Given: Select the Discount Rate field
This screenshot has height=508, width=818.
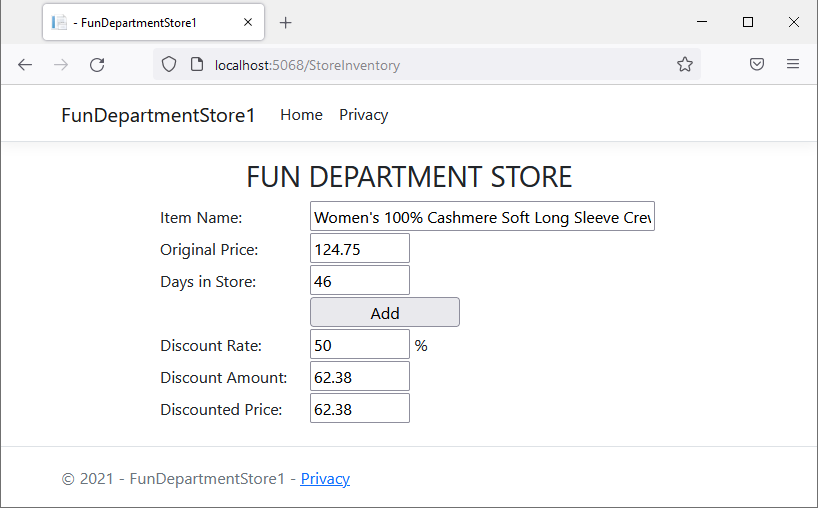Looking at the screenshot, I should tap(359, 344).
